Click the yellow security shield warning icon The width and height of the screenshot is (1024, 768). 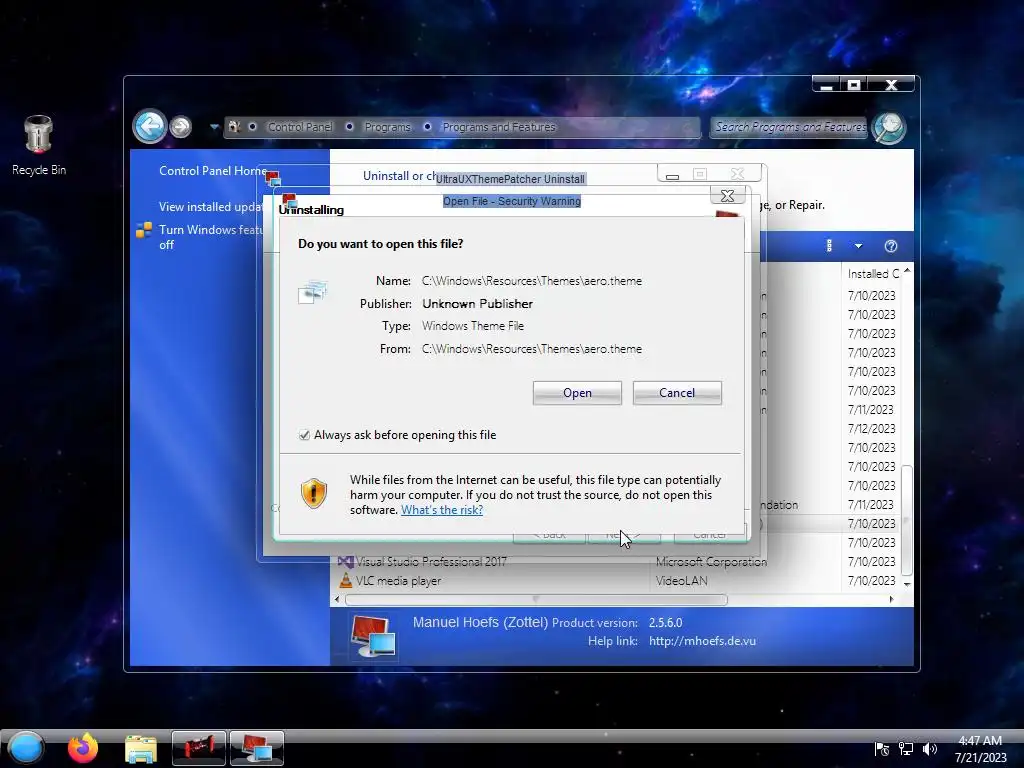(313, 493)
